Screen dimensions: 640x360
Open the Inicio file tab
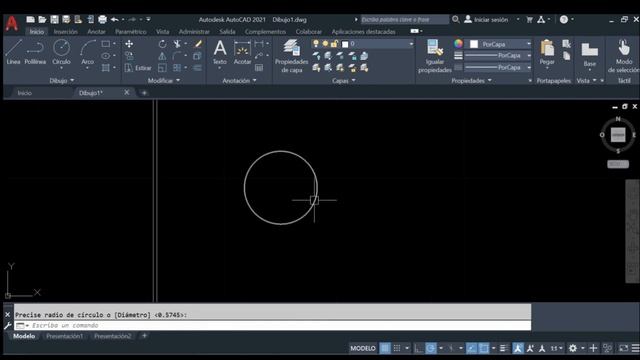pyautogui.click(x=24, y=93)
